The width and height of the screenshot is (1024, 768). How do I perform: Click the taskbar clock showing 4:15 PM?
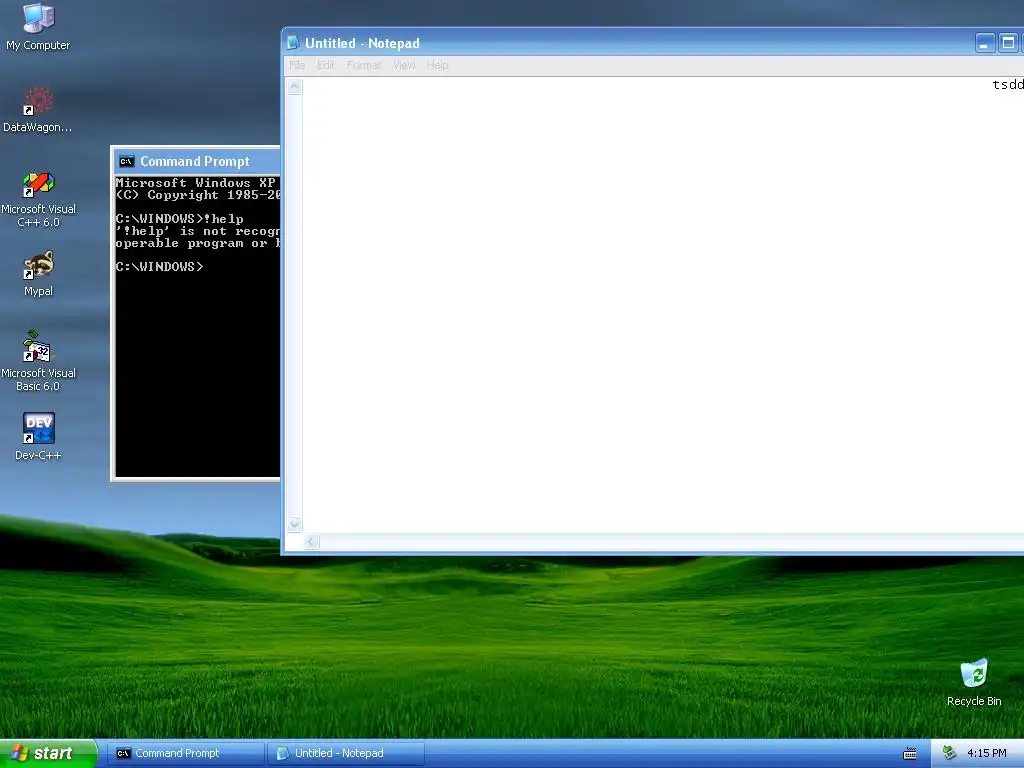(986, 753)
